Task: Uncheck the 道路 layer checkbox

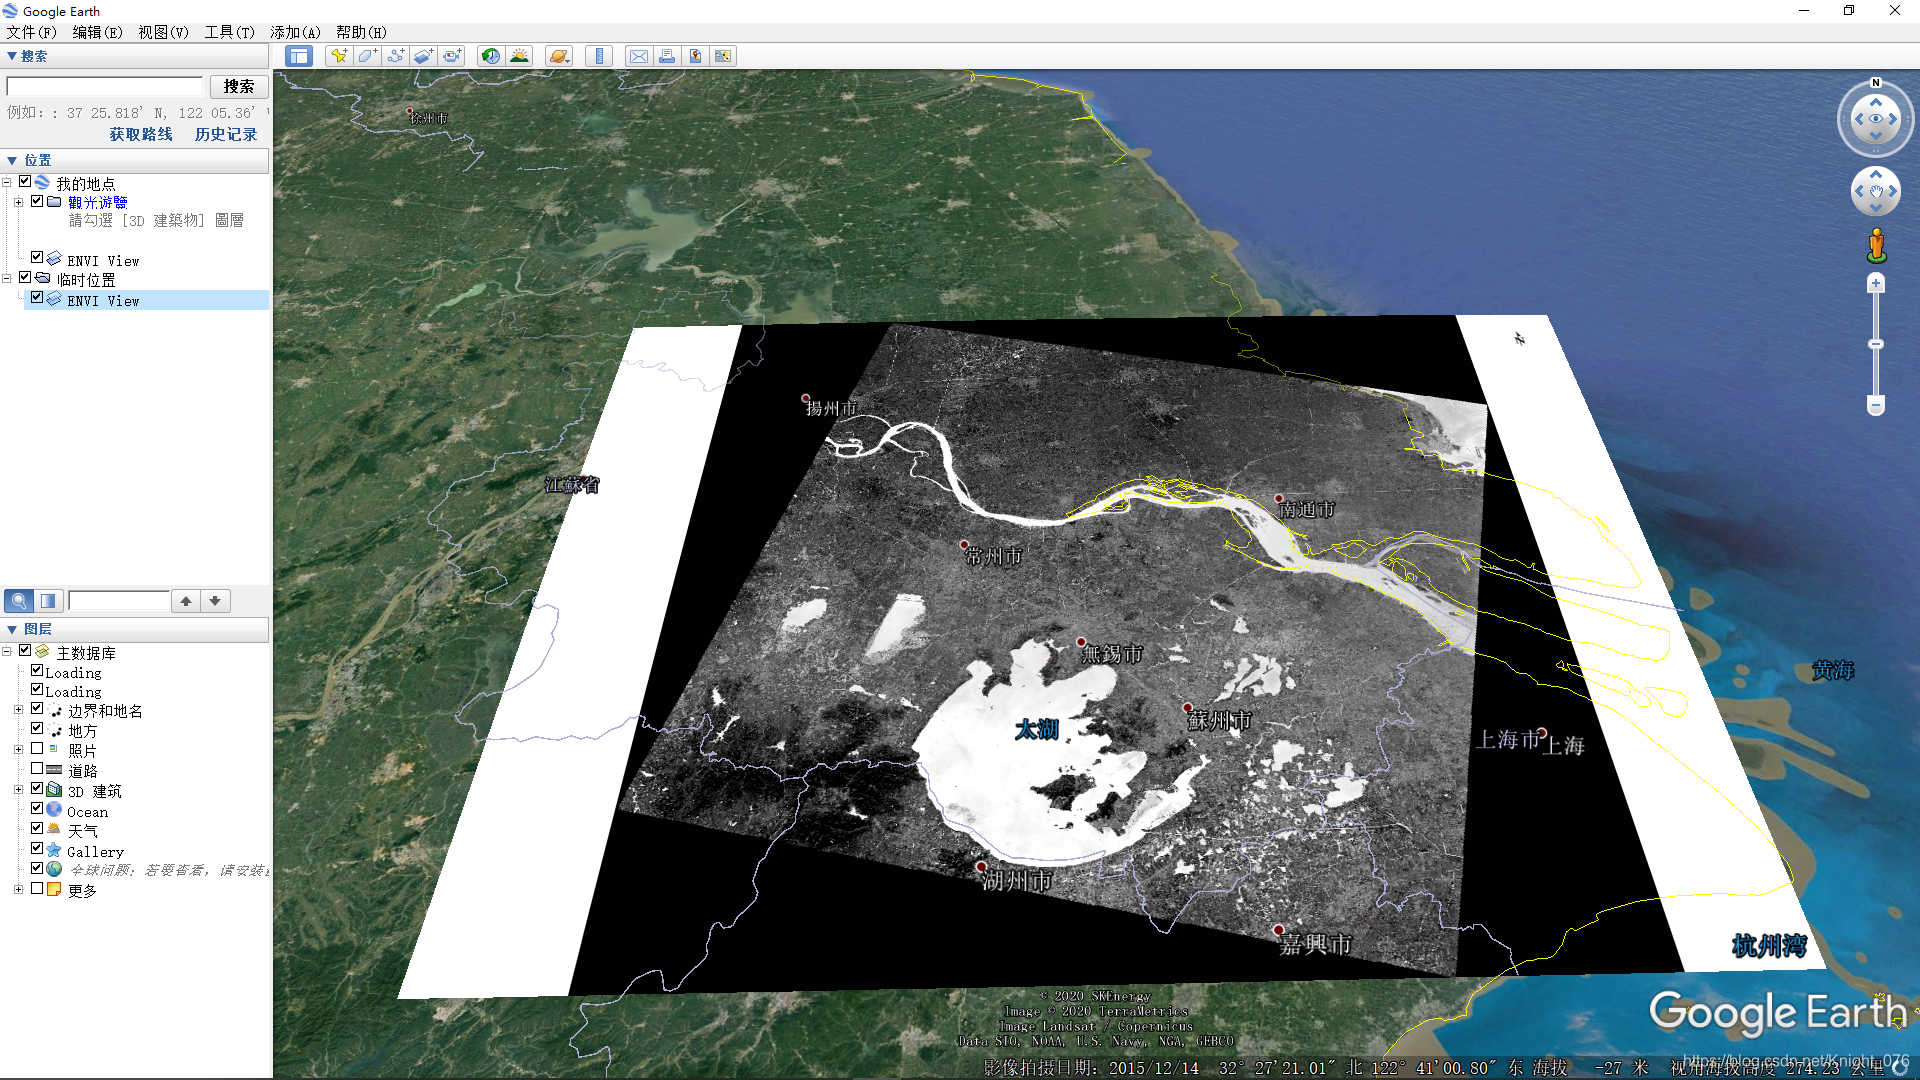Action: (x=37, y=769)
